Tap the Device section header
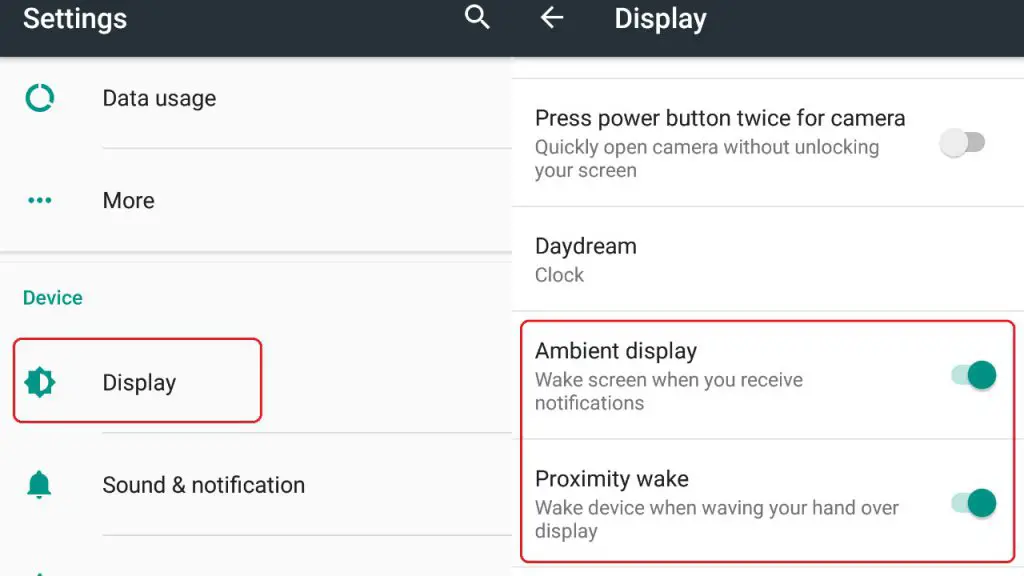Image resolution: width=1024 pixels, height=576 pixels. point(53,298)
